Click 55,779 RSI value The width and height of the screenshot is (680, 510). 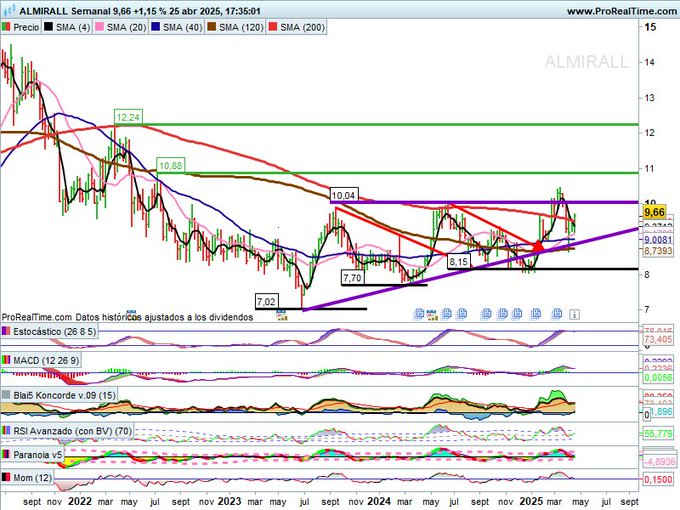[x=658, y=433]
